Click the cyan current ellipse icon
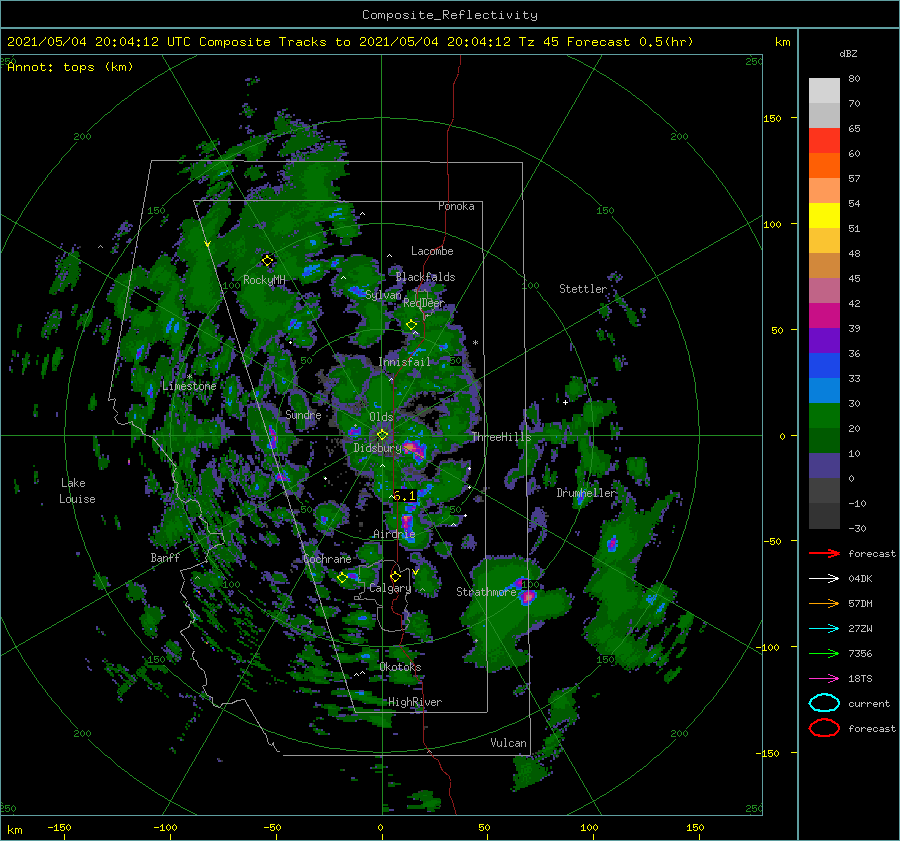The image size is (900, 841). tap(824, 703)
